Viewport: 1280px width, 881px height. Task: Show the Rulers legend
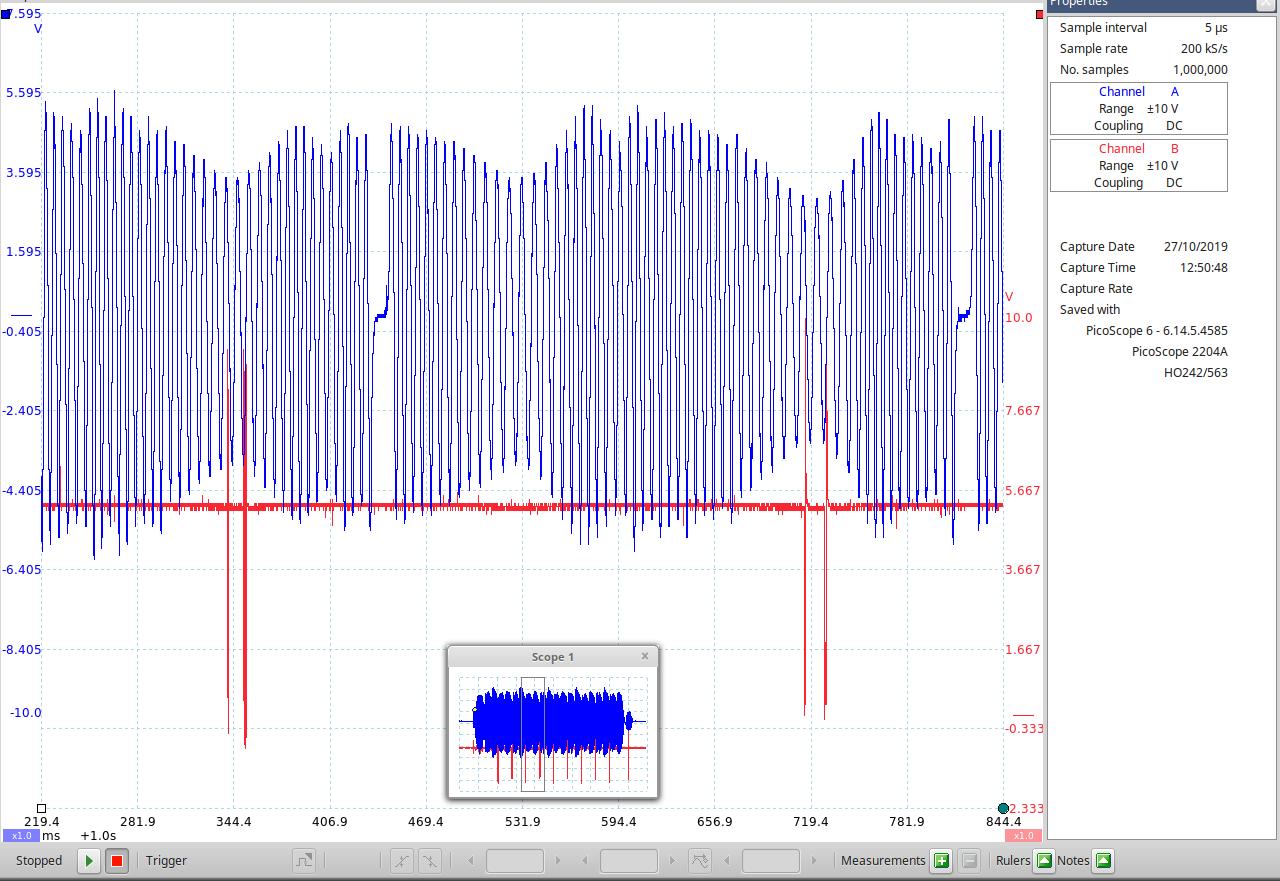coord(1043,860)
